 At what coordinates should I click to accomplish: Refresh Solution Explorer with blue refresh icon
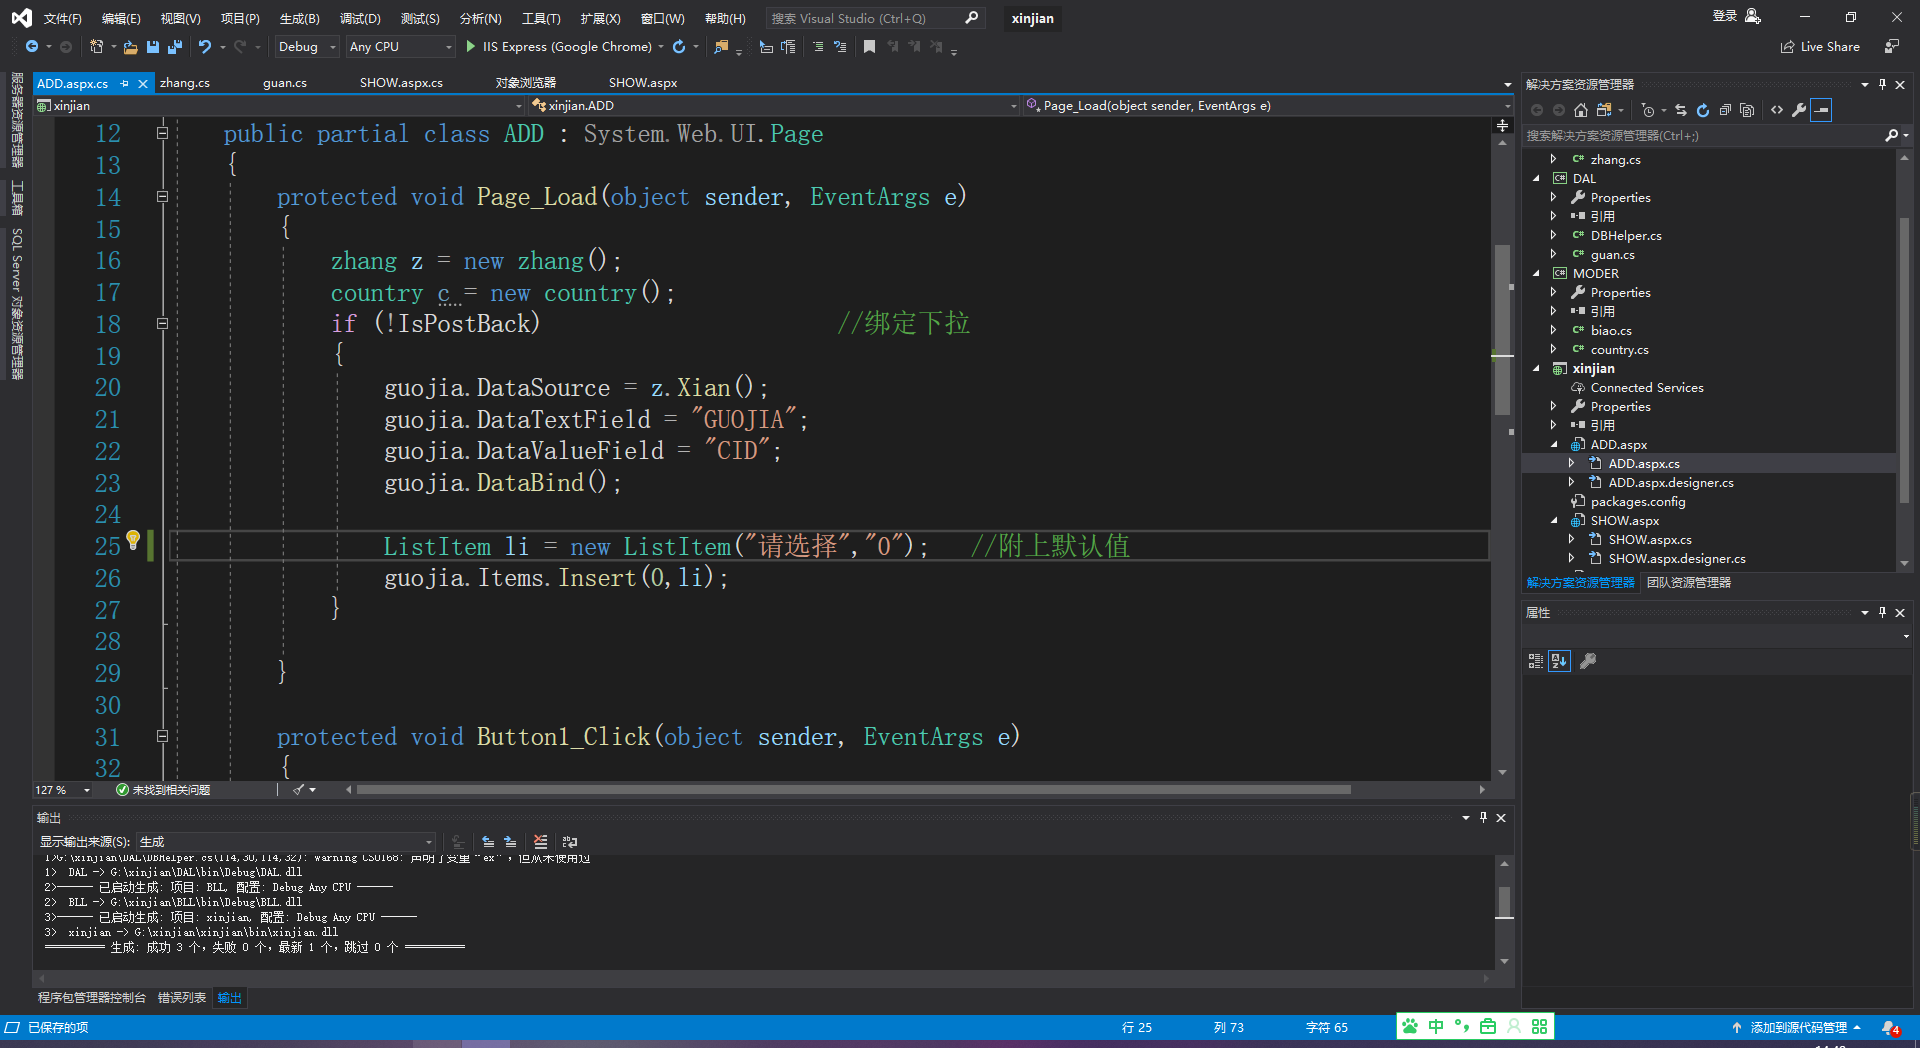(x=1703, y=110)
